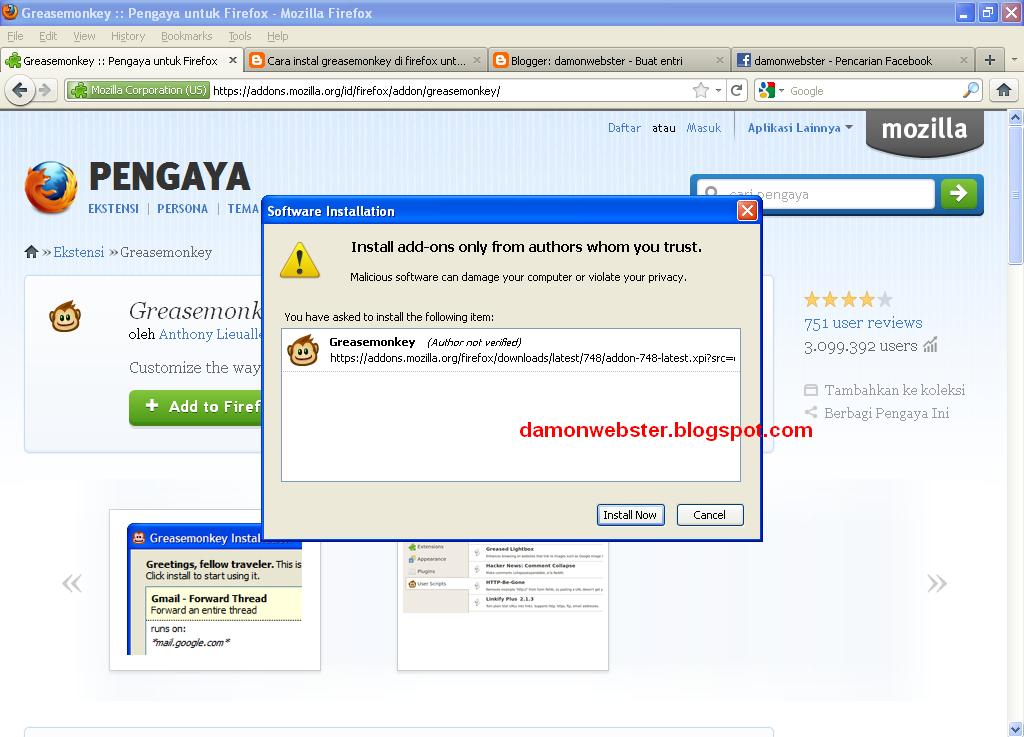Click the forward navigation arrow
This screenshot has width=1024, height=737.
pyautogui.click(x=44, y=90)
